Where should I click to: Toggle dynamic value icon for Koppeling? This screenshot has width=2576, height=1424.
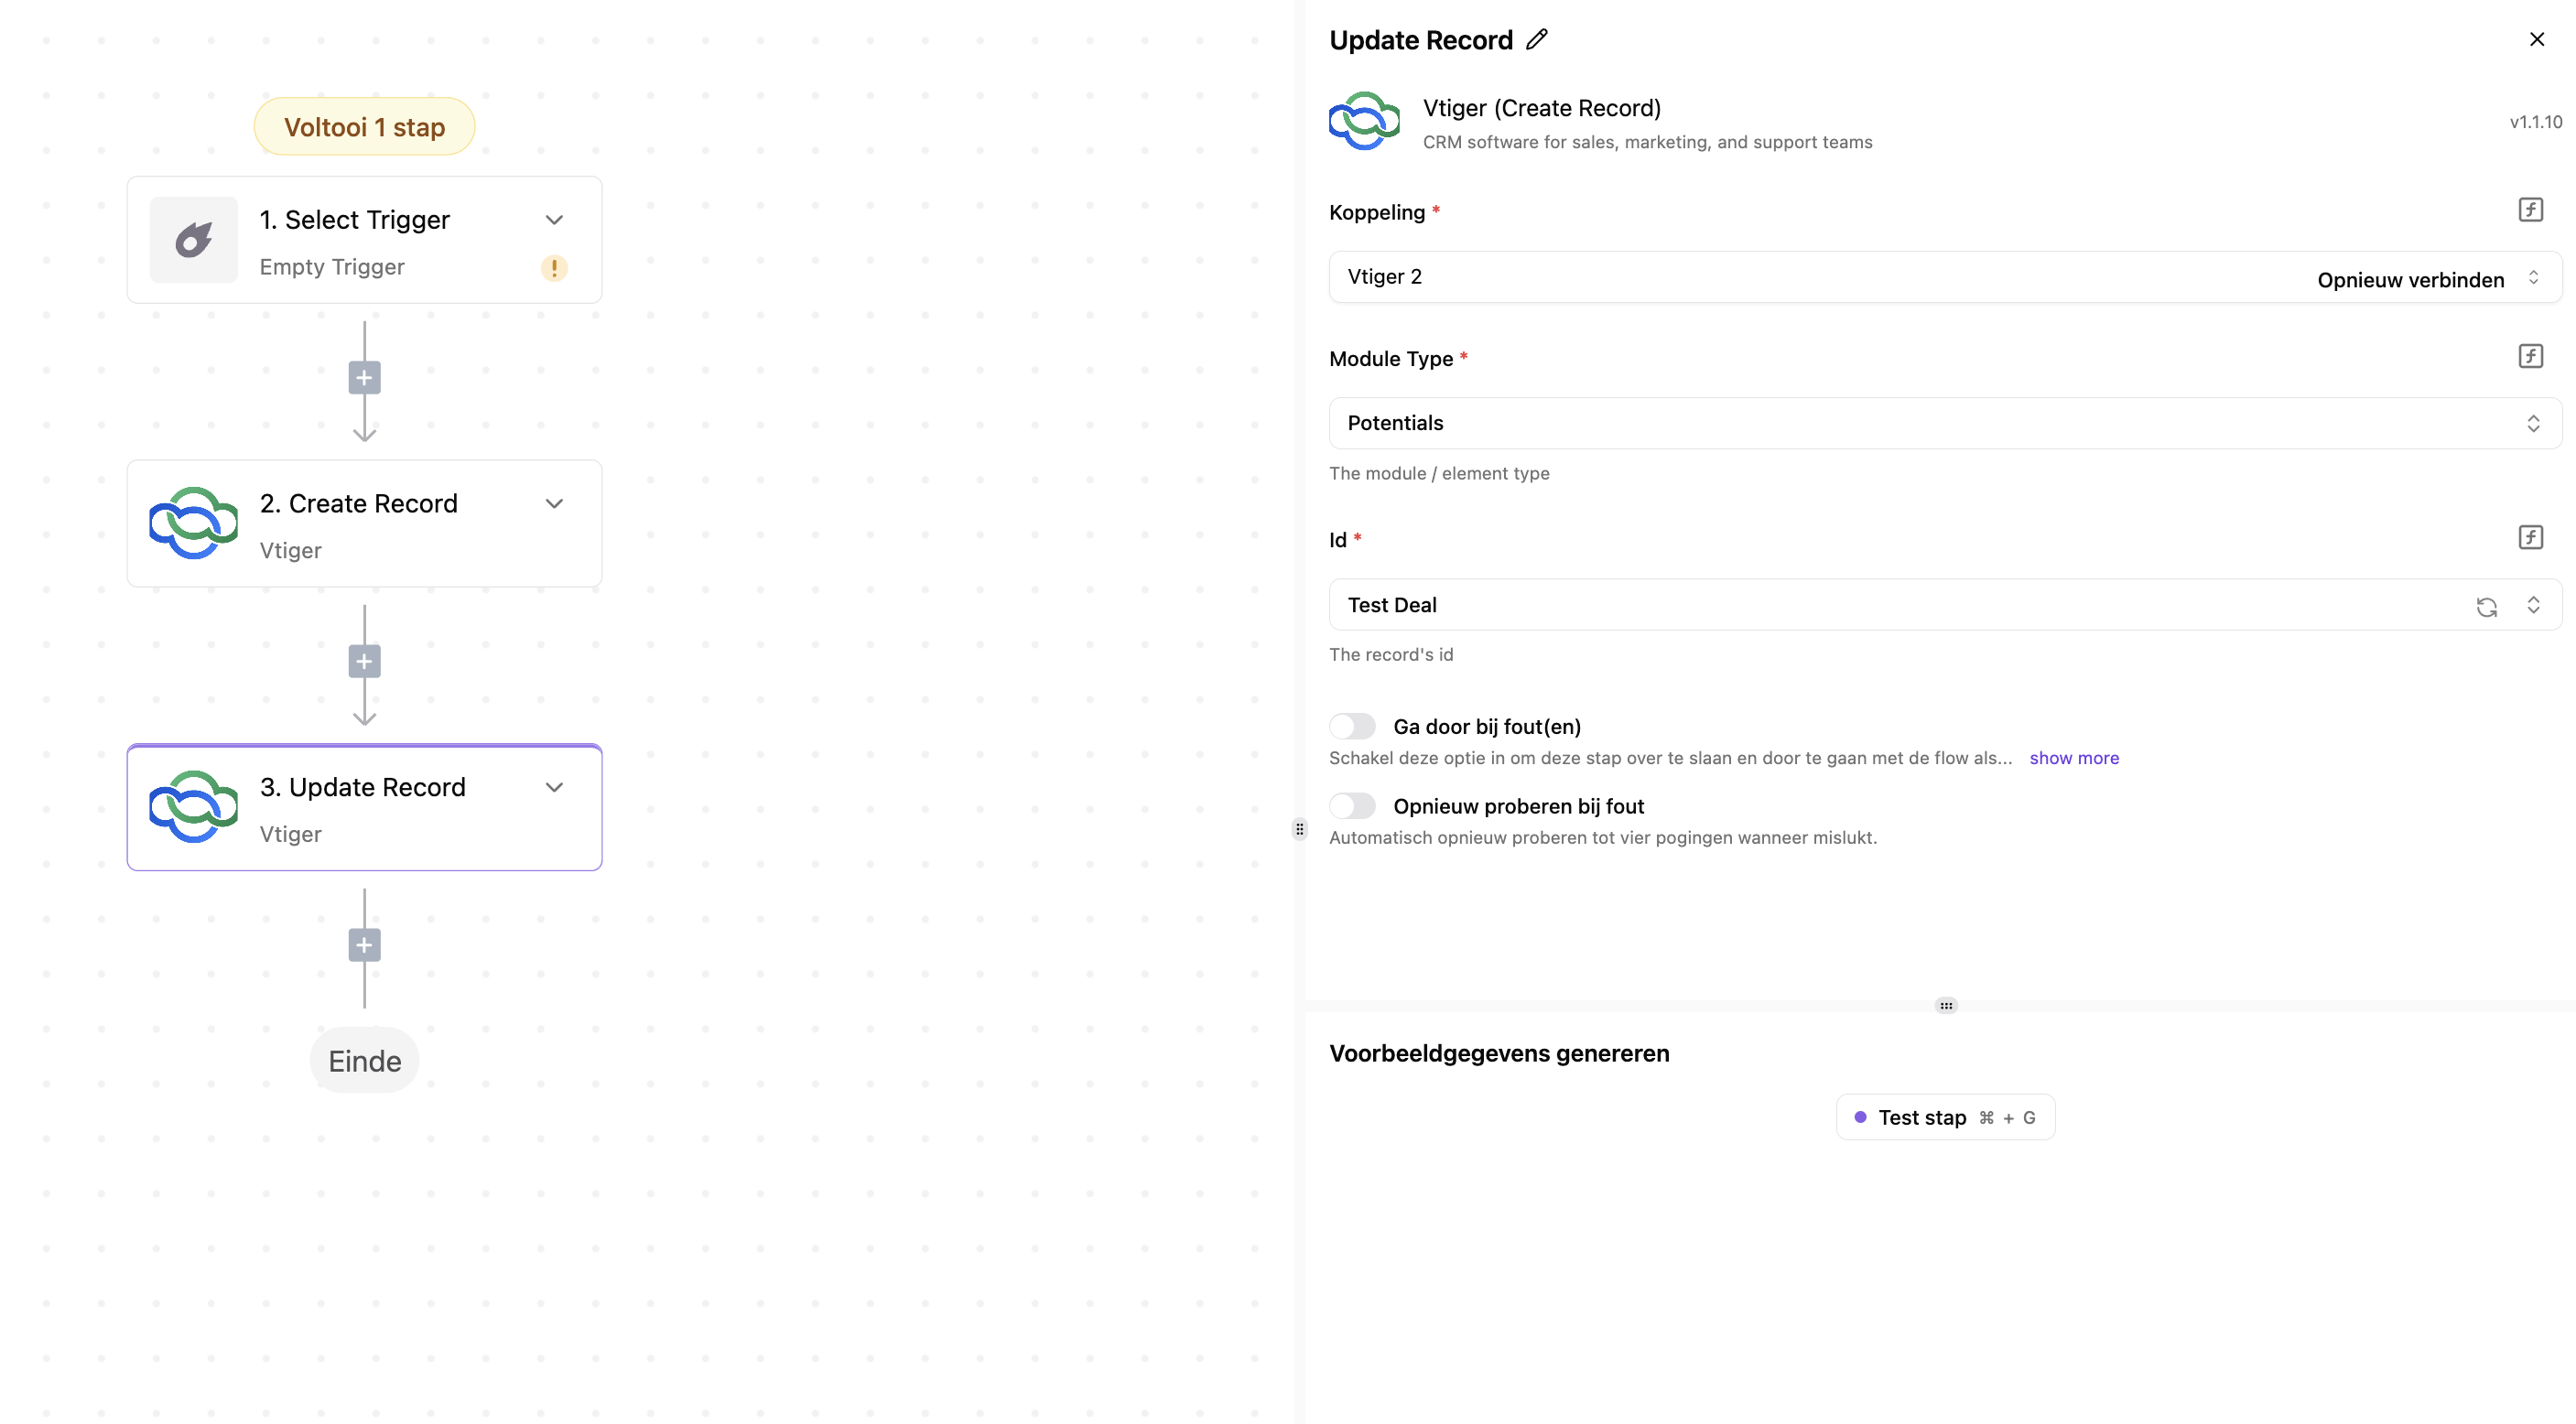[2530, 210]
